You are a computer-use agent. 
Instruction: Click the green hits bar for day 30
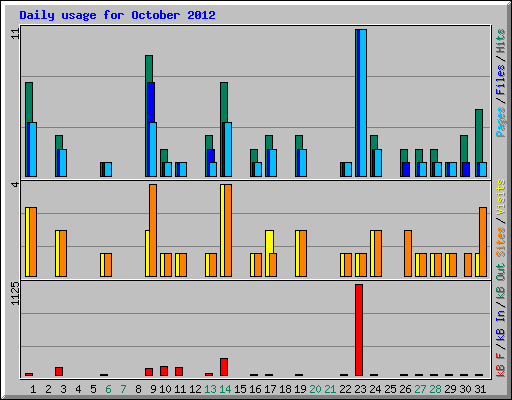coord(464,149)
